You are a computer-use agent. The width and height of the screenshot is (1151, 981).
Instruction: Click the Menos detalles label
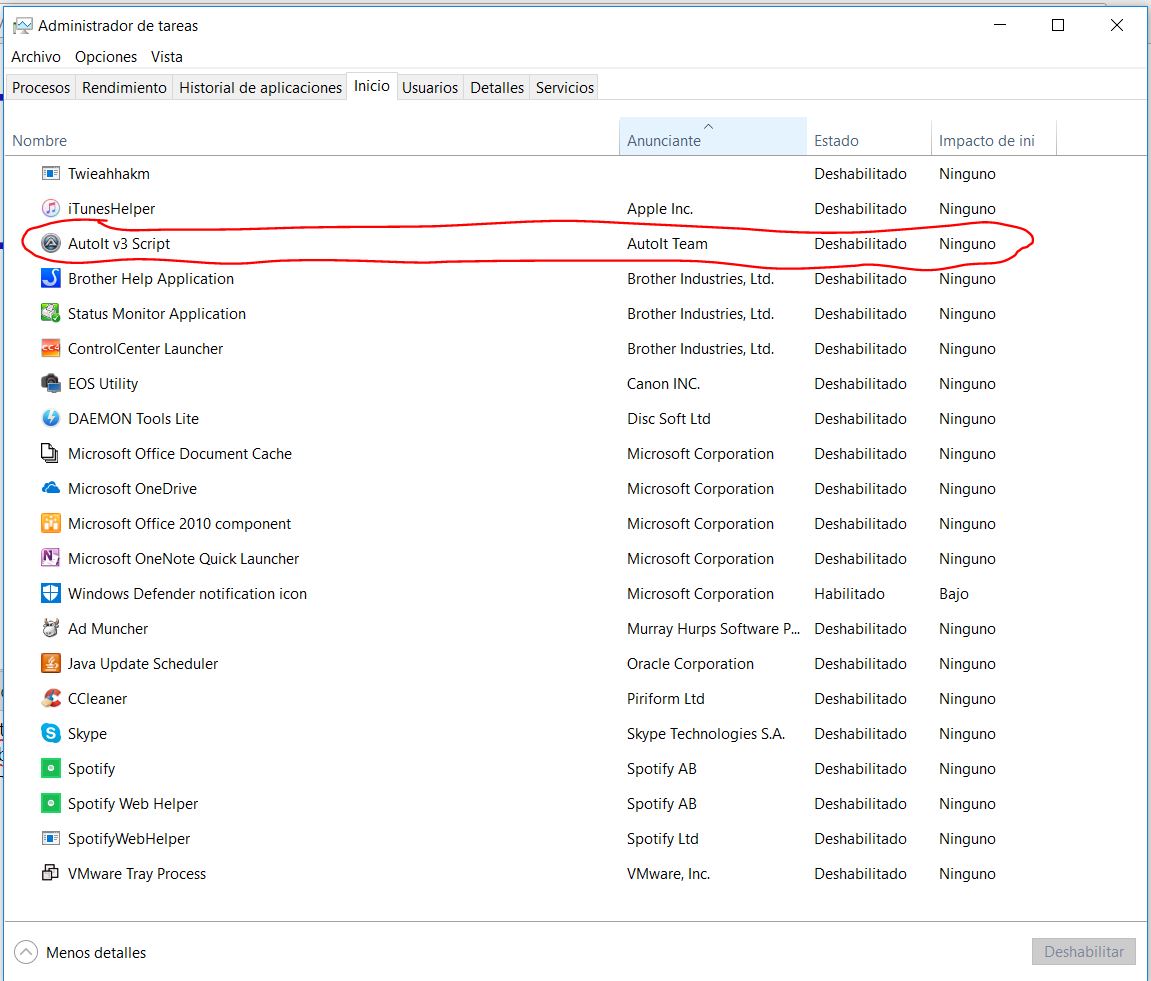point(96,952)
